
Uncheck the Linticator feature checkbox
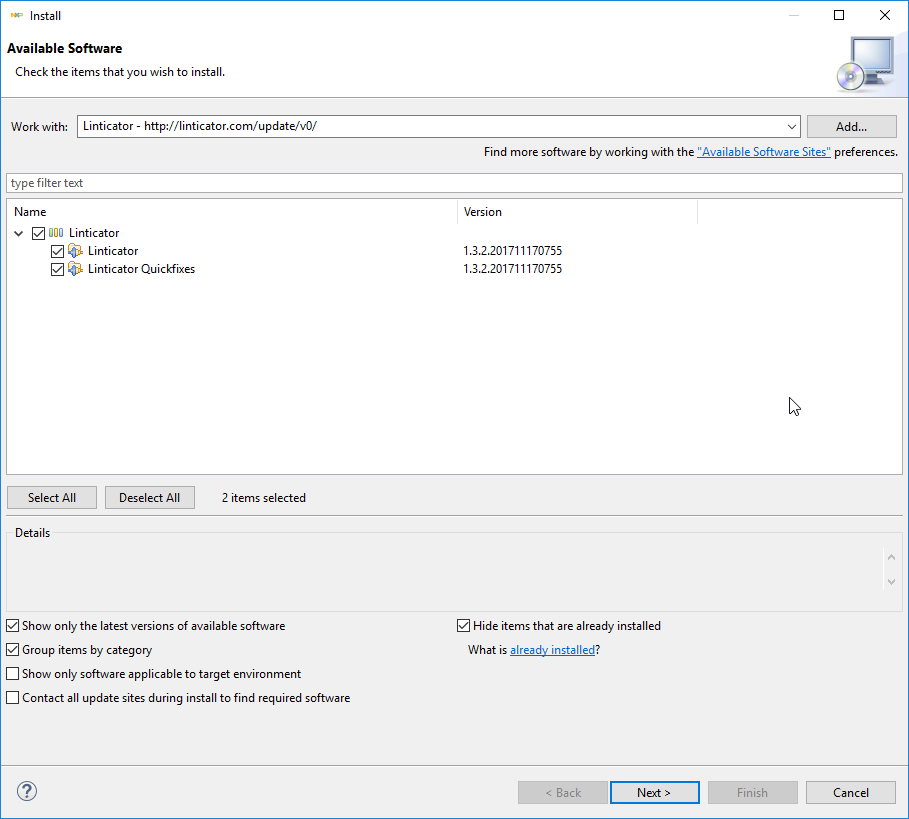click(57, 251)
